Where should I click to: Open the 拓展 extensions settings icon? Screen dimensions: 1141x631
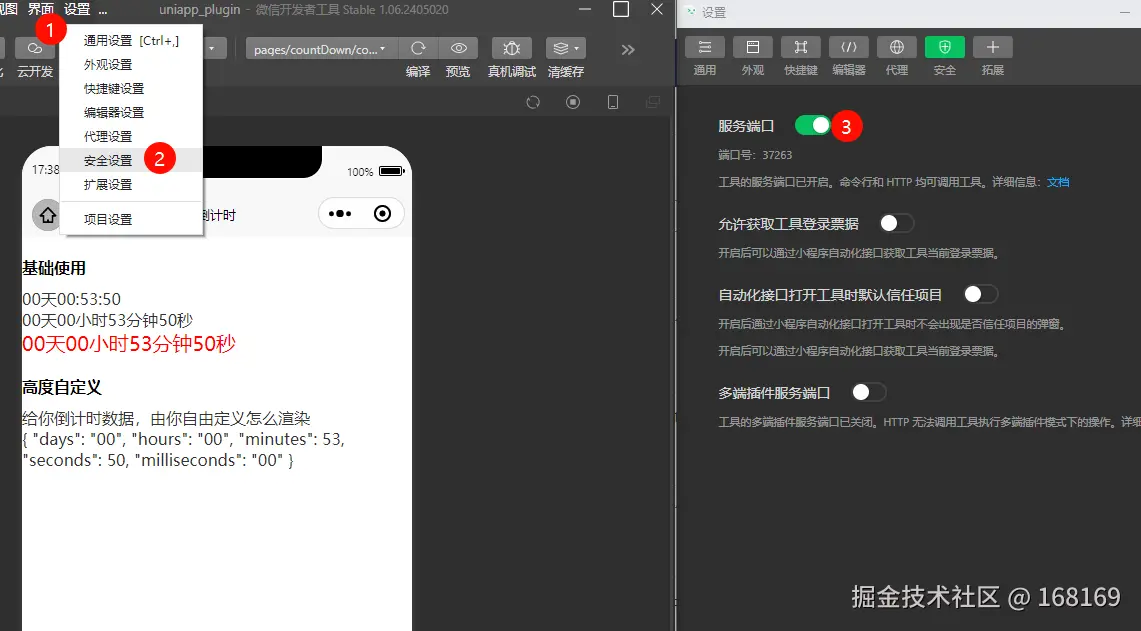(992, 46)
